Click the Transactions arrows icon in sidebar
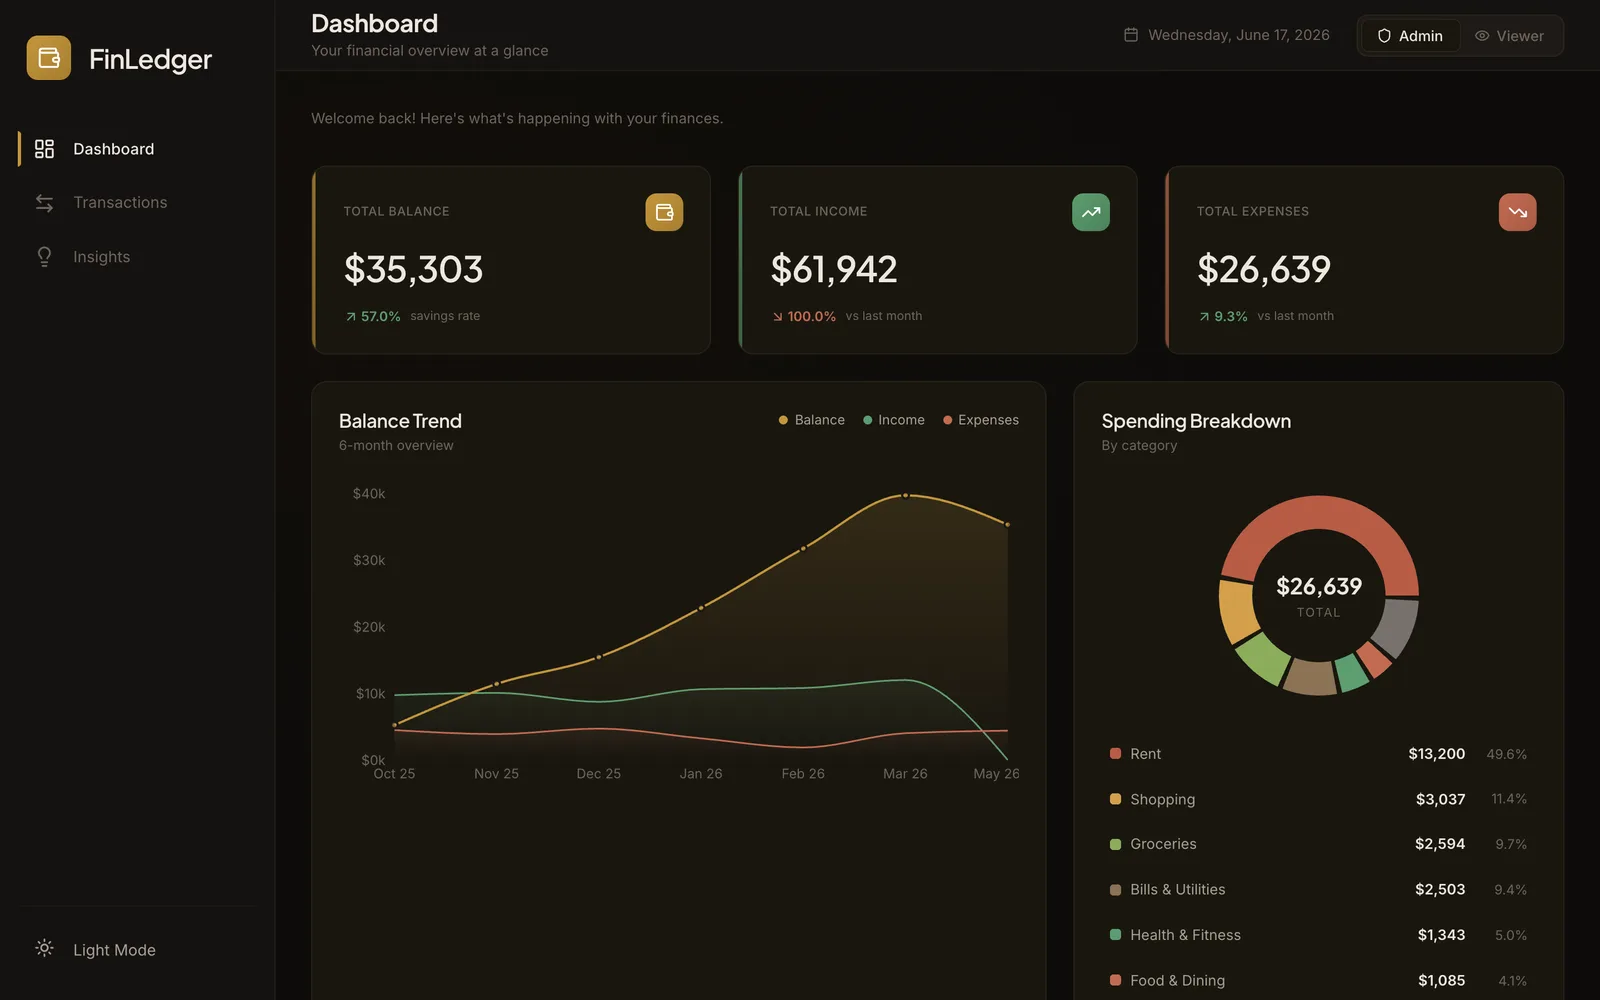1600x1000 pixels. click(44, 203)
